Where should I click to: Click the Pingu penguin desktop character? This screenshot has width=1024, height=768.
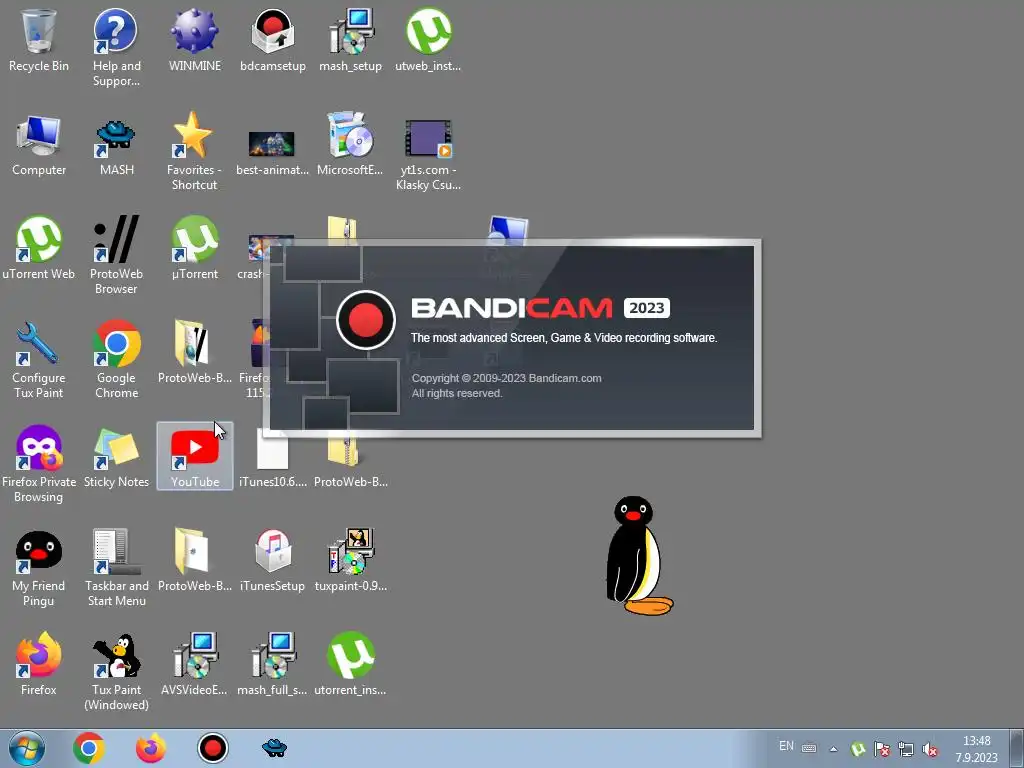click(639, 556)
